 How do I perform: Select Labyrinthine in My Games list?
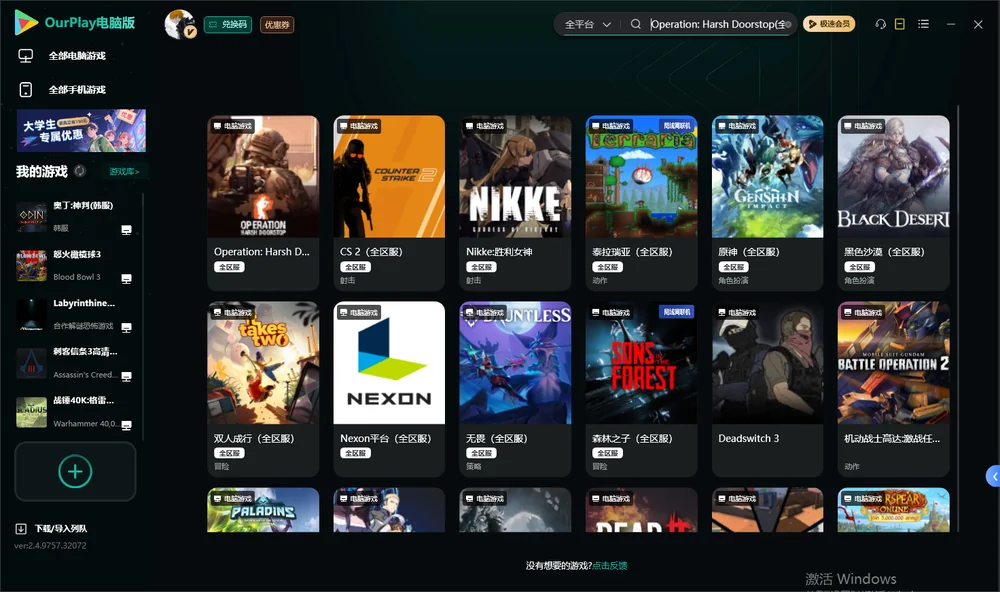(75, 314)
